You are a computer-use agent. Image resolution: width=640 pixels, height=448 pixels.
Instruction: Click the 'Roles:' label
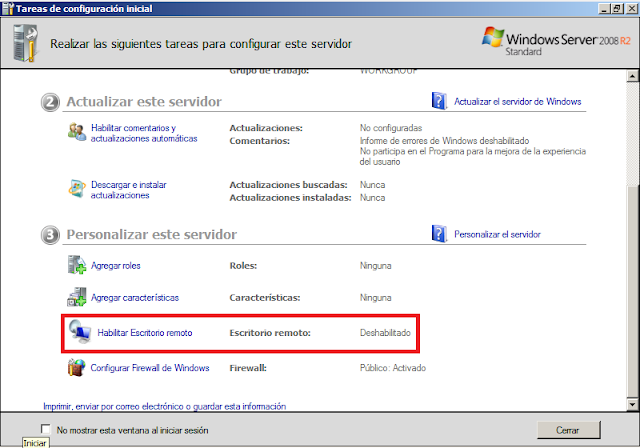pos(243,266)
